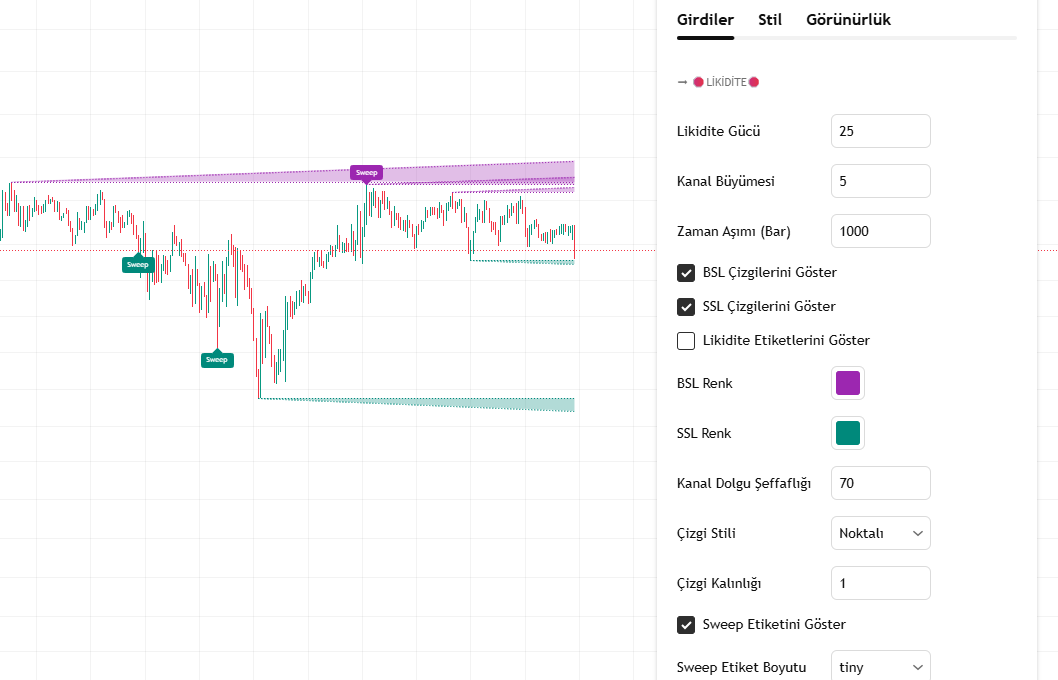Open the purple BSL Renk swatch
Screen dimensions: 1058x680
point(848,383)
